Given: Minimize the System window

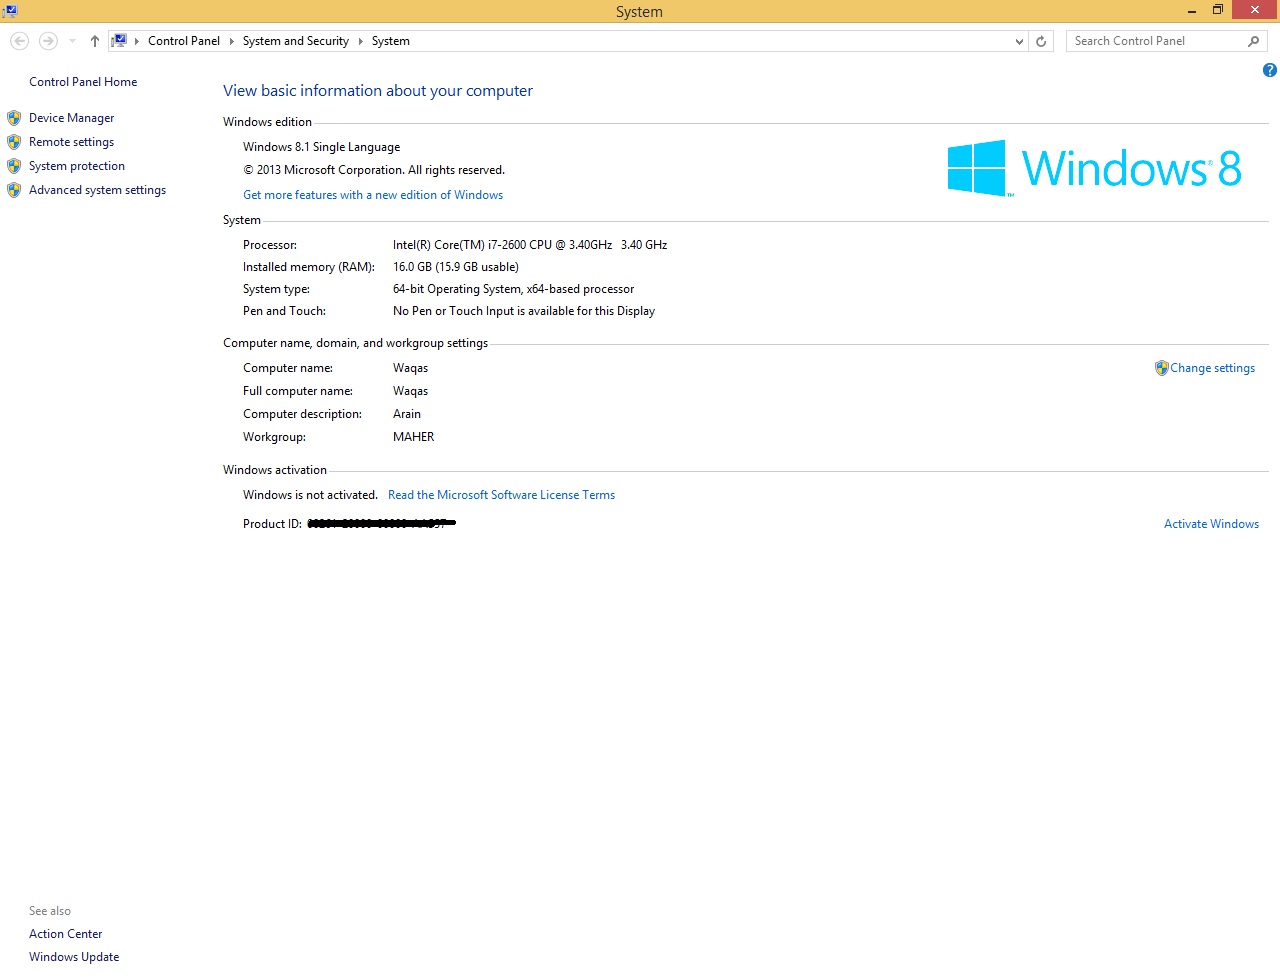Looking at the screenshot, I should tap(1192, 11).
